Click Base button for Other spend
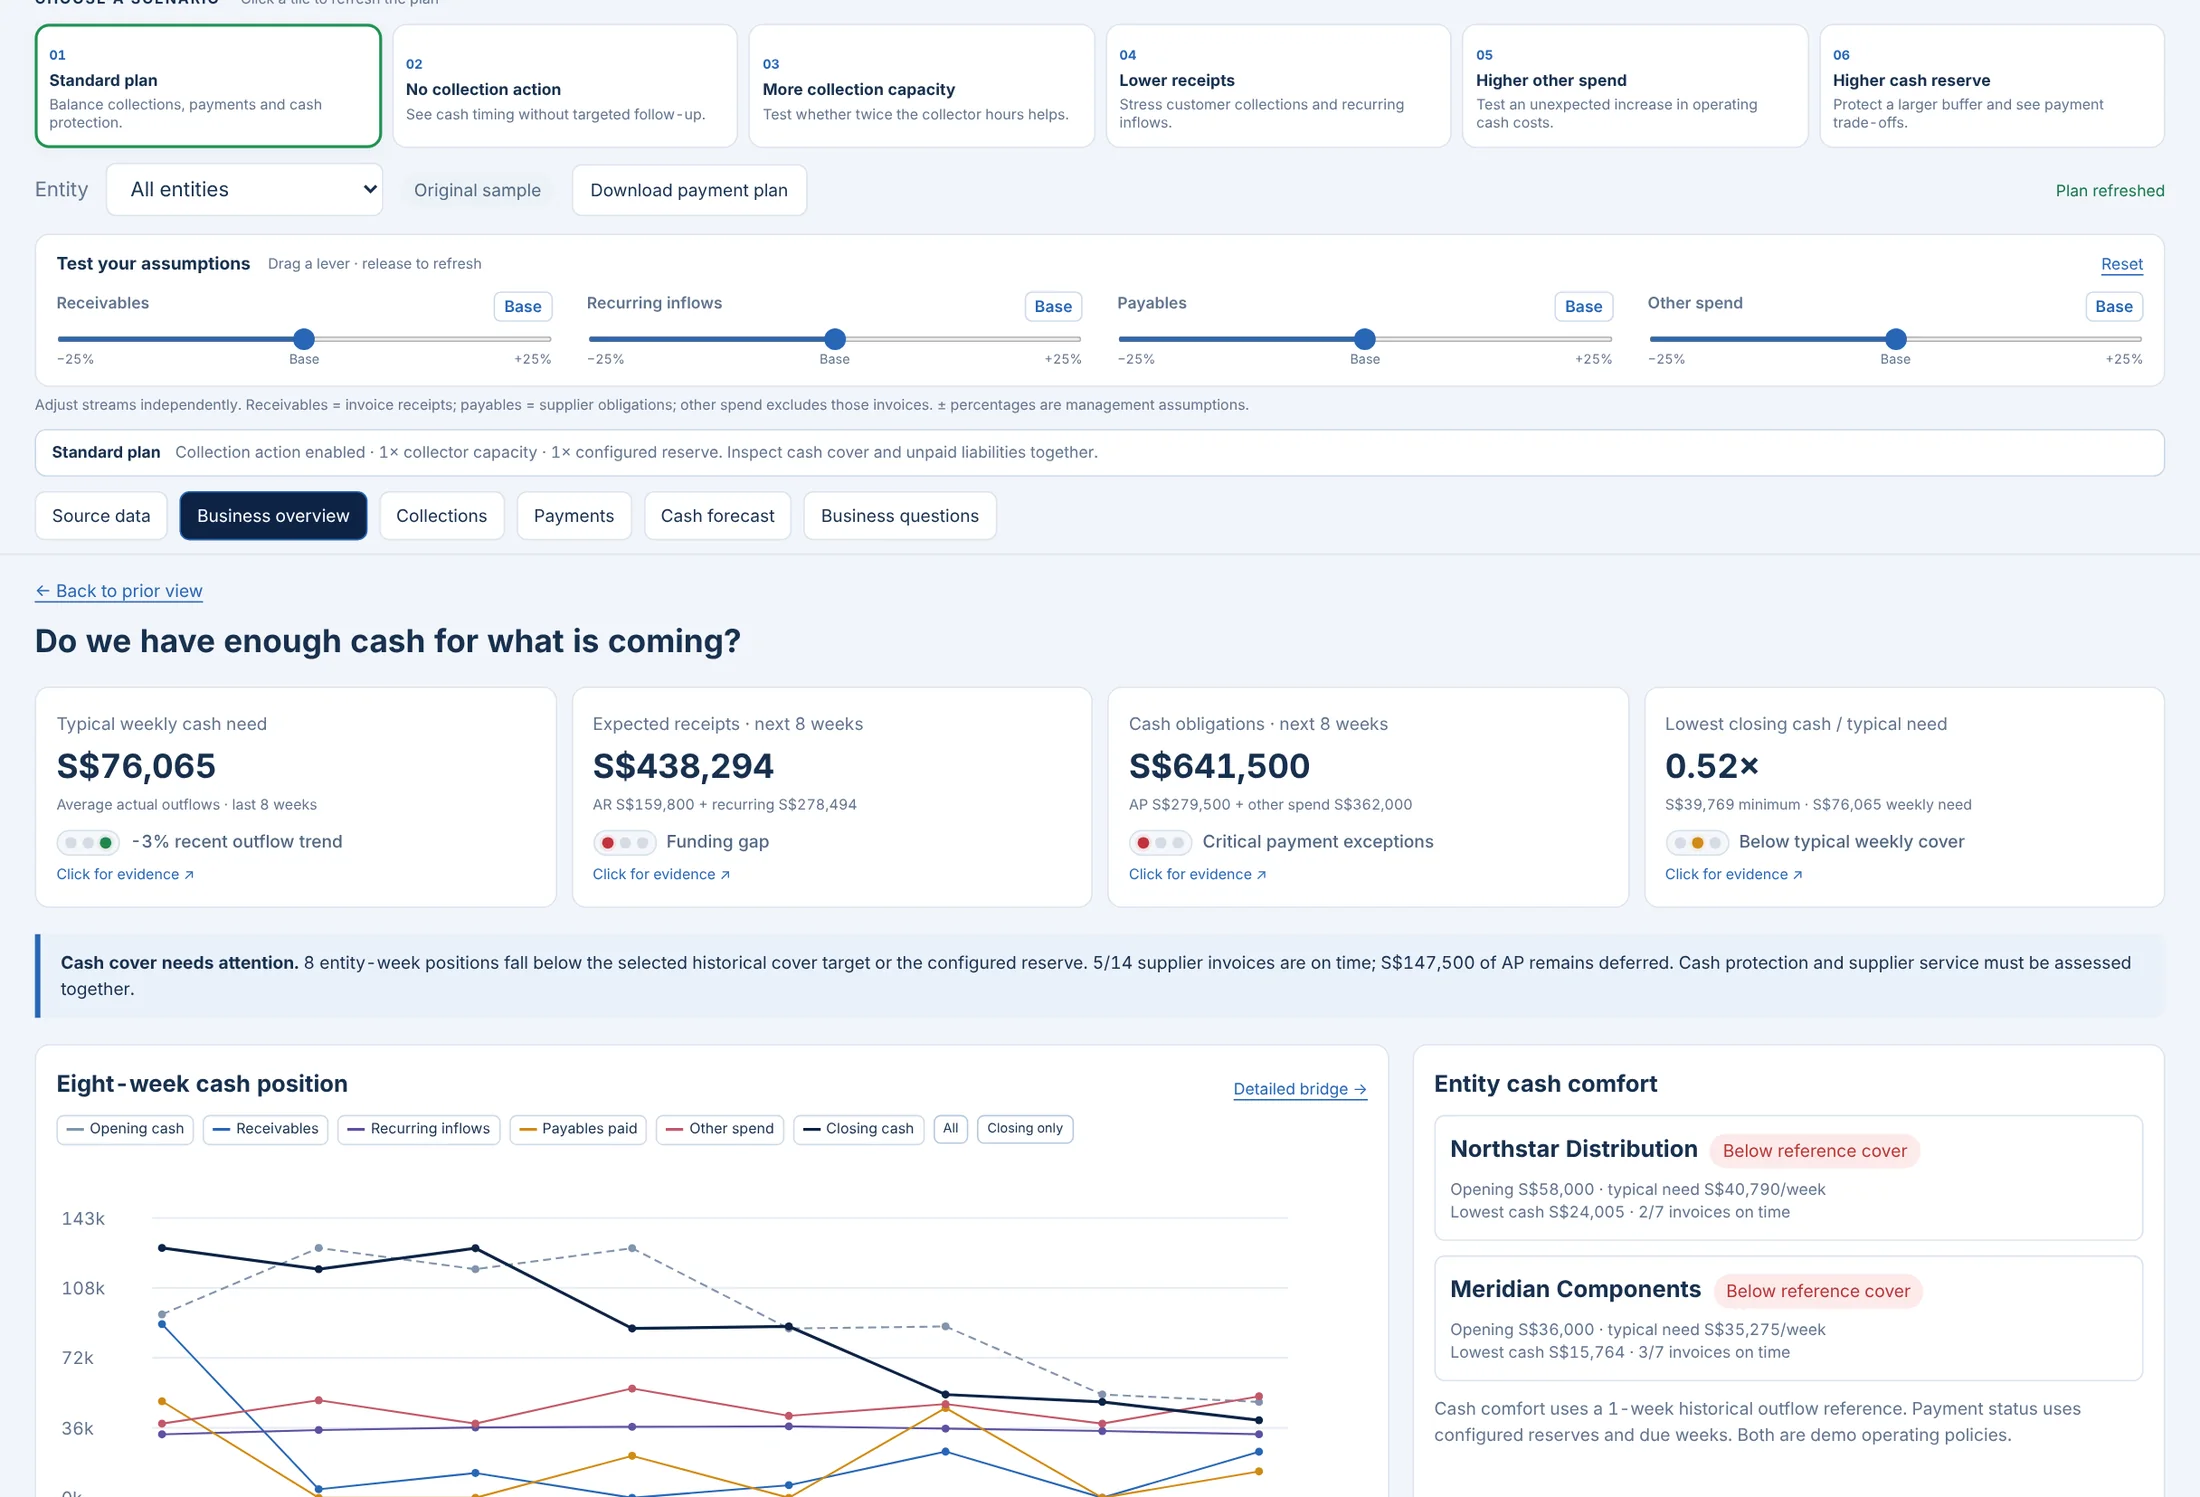 [2114, 306]
